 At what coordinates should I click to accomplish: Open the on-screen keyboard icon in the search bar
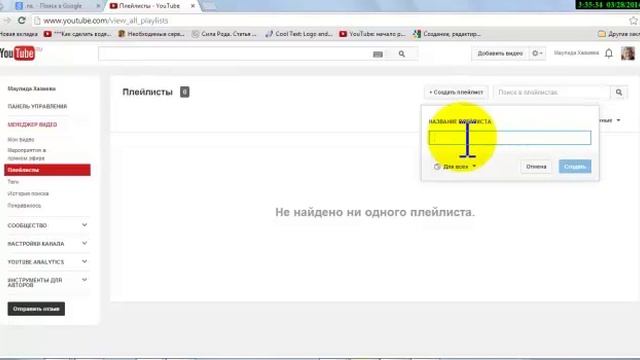[378, 54]
